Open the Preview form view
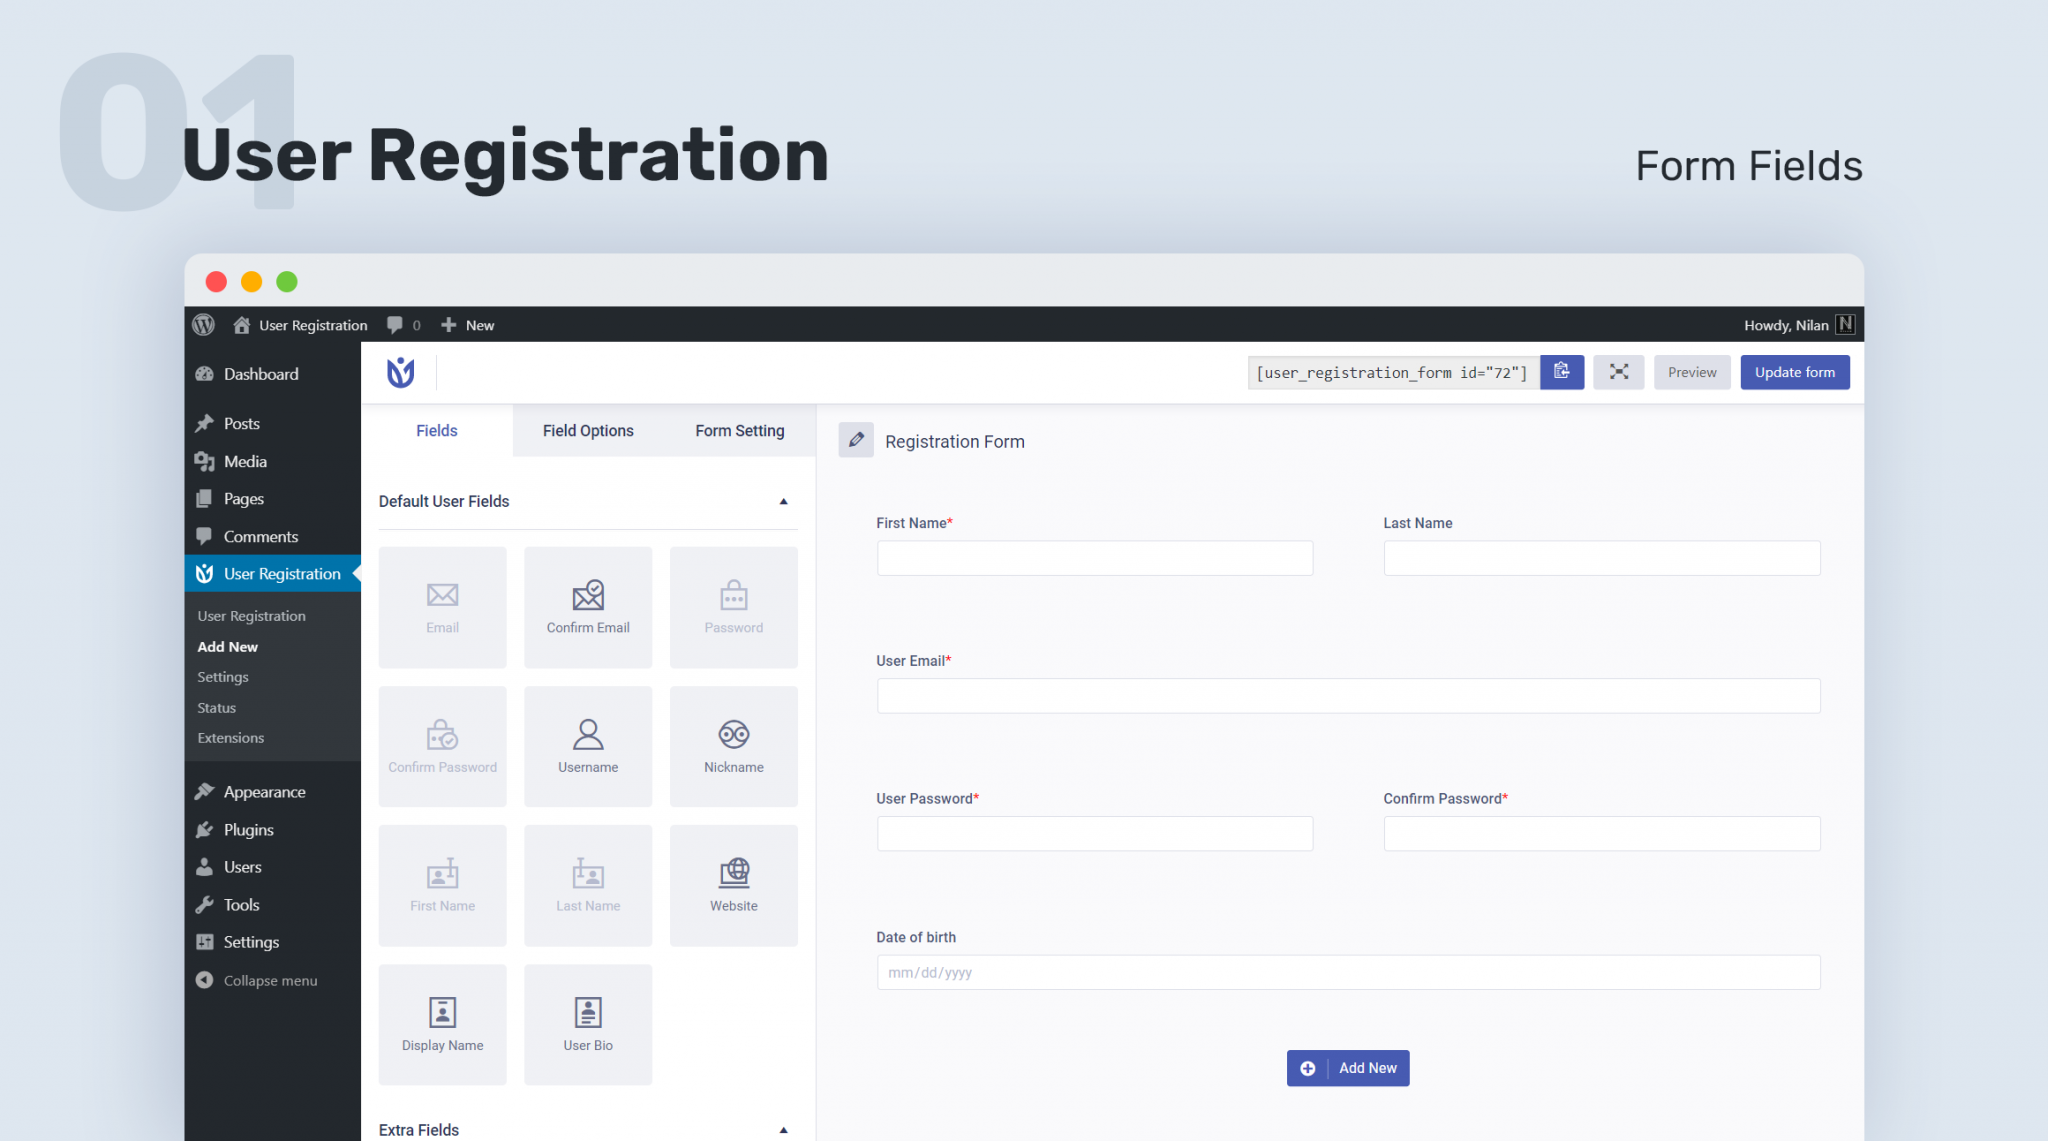The image size is (2048, 1141). tap(1691, 371)
